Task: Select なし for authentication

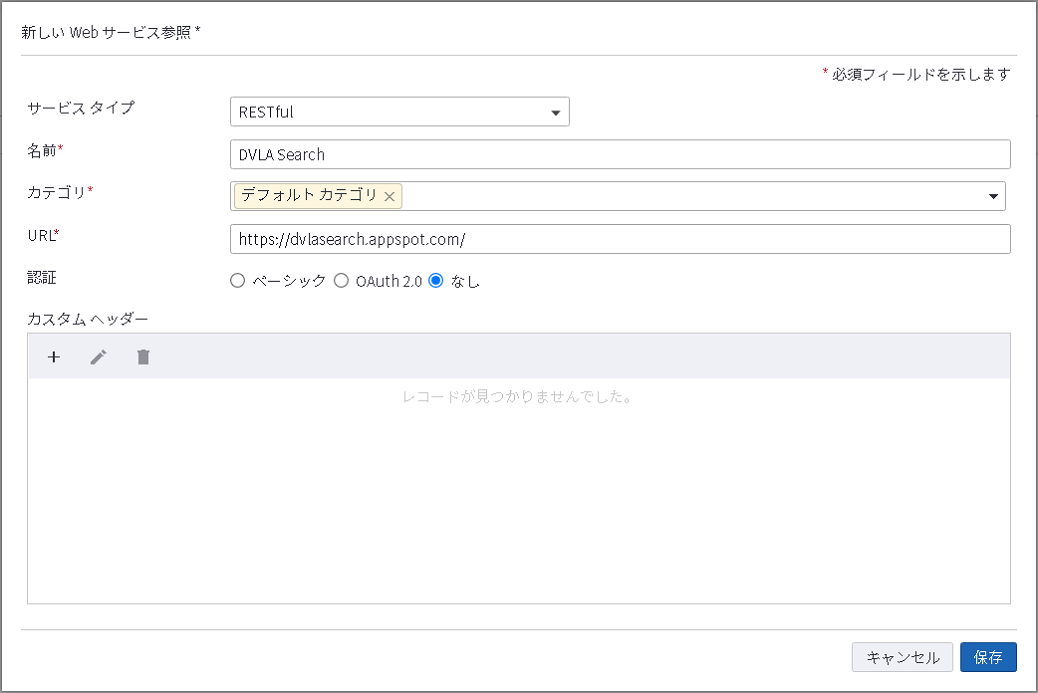Action: click(x=435, y=281)
